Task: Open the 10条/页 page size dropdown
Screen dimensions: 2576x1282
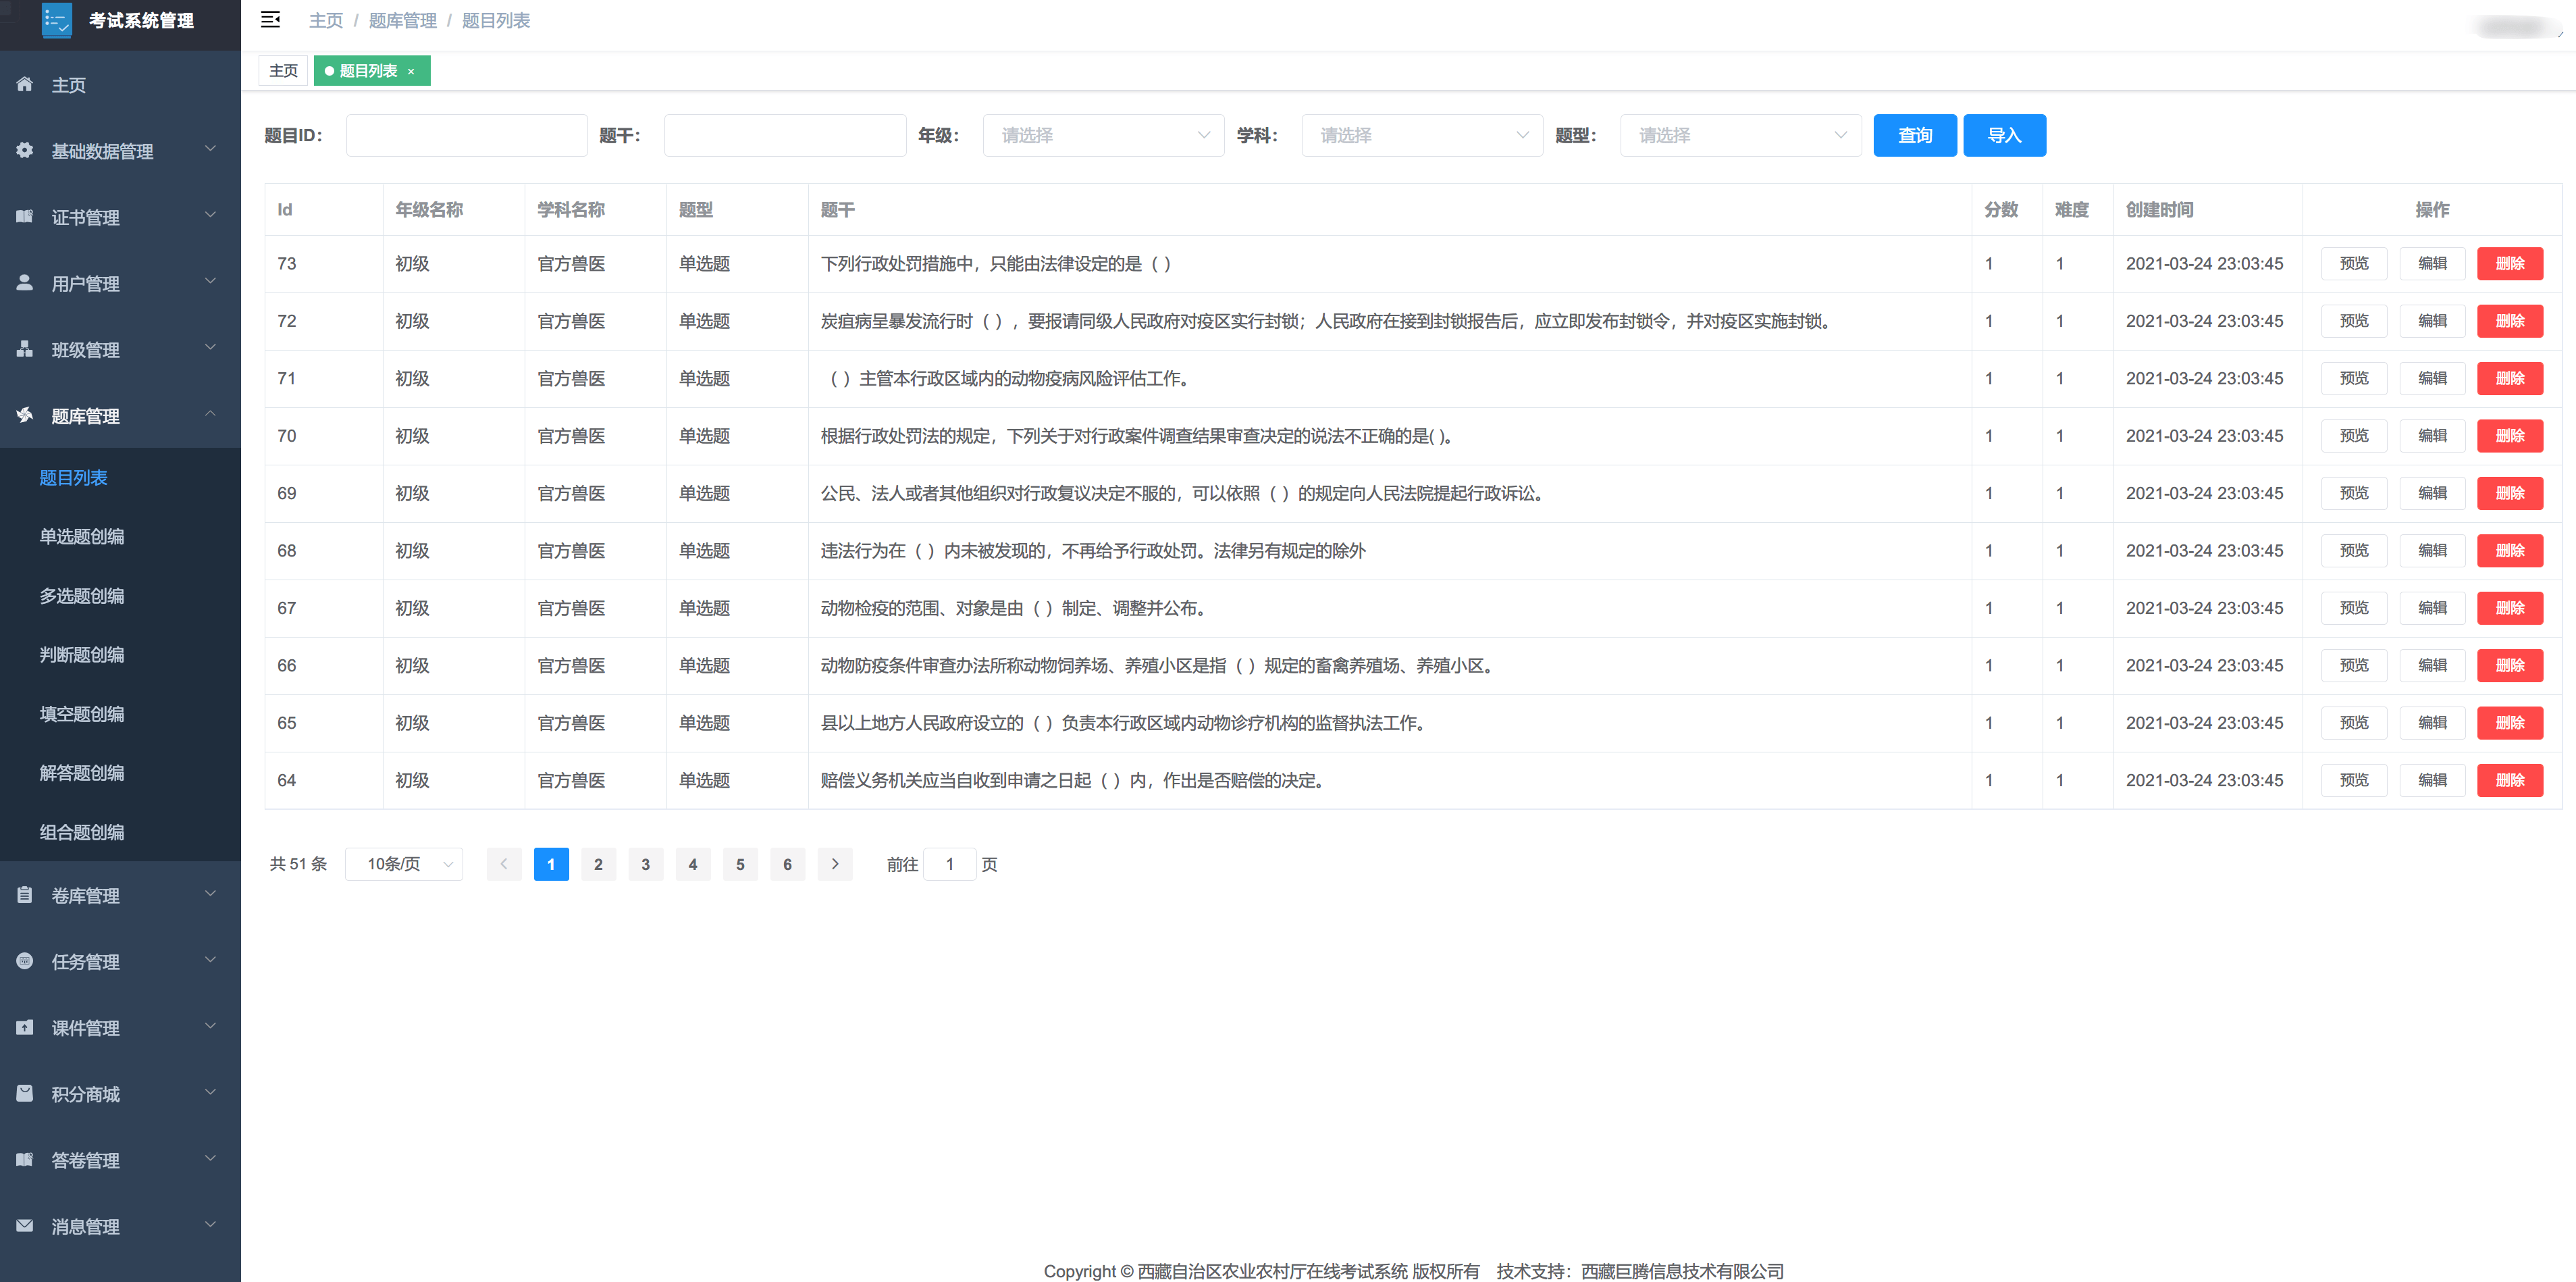Action: pyautogui.click(x=403, y=864)
